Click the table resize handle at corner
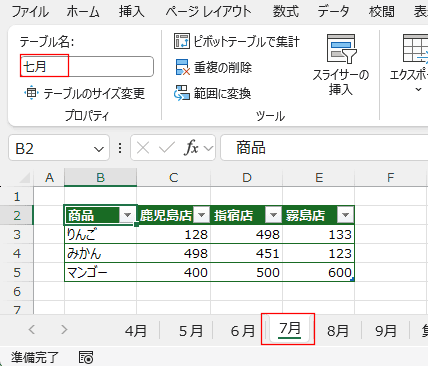Image resolution: width=428 pixels, height=366 pixels. tap(352, 279)
